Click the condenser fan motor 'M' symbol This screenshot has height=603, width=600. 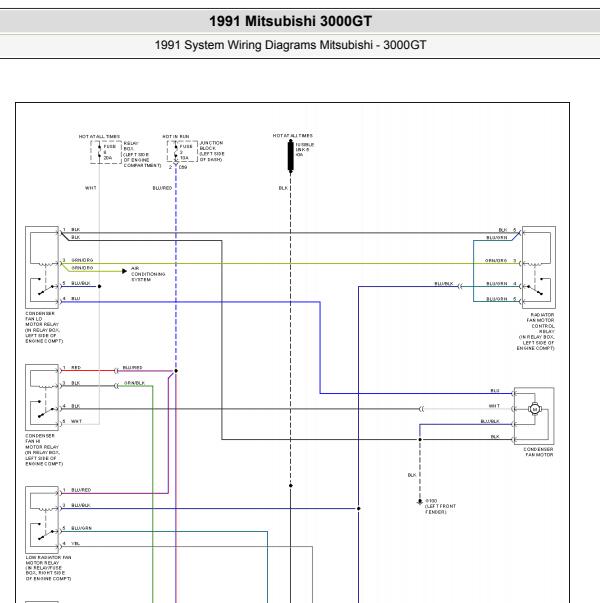click(x=534, y=409)
